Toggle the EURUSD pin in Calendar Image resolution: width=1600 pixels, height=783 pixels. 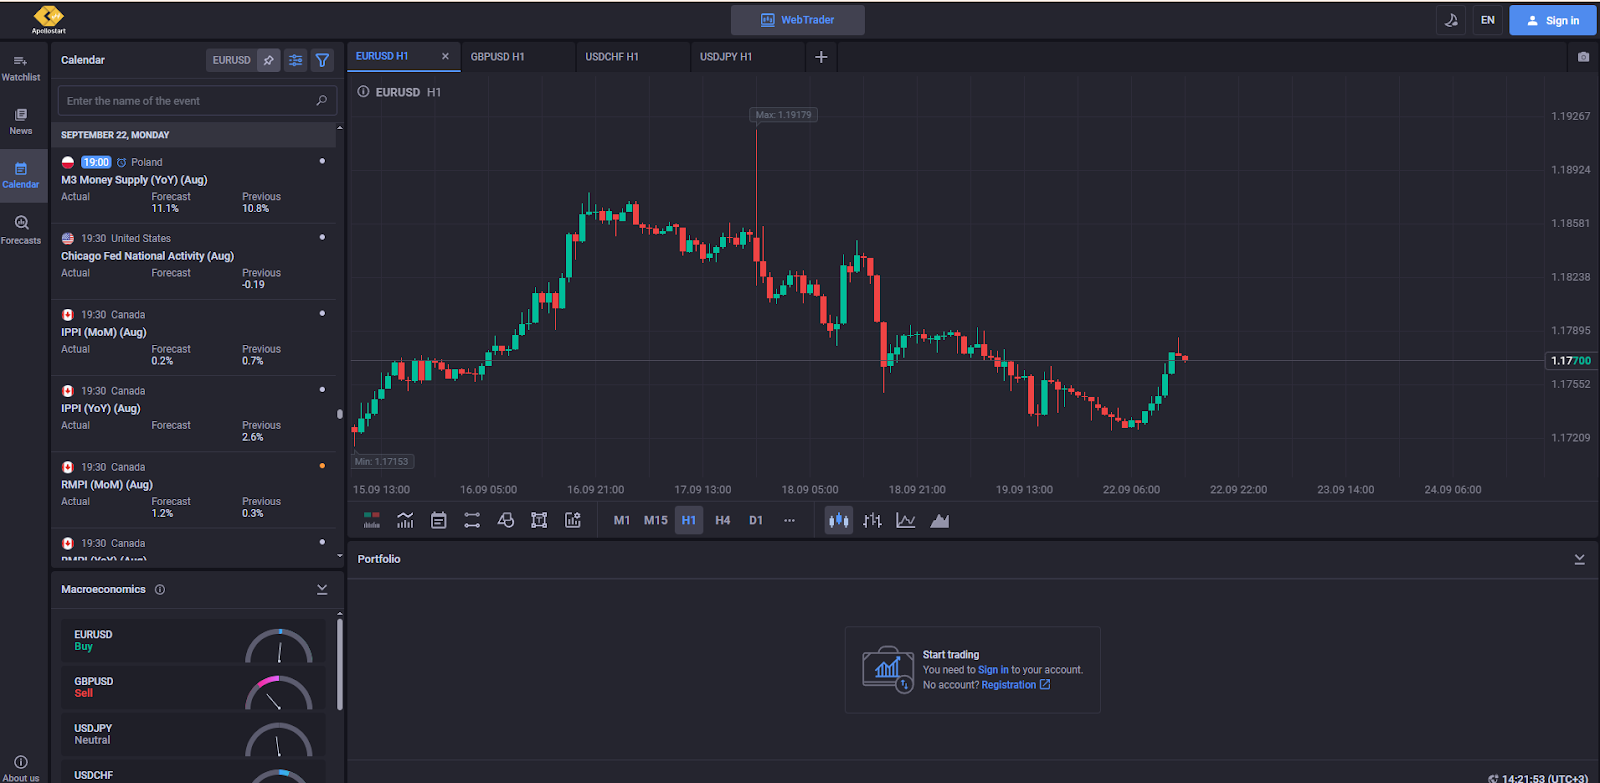(268, 60)
